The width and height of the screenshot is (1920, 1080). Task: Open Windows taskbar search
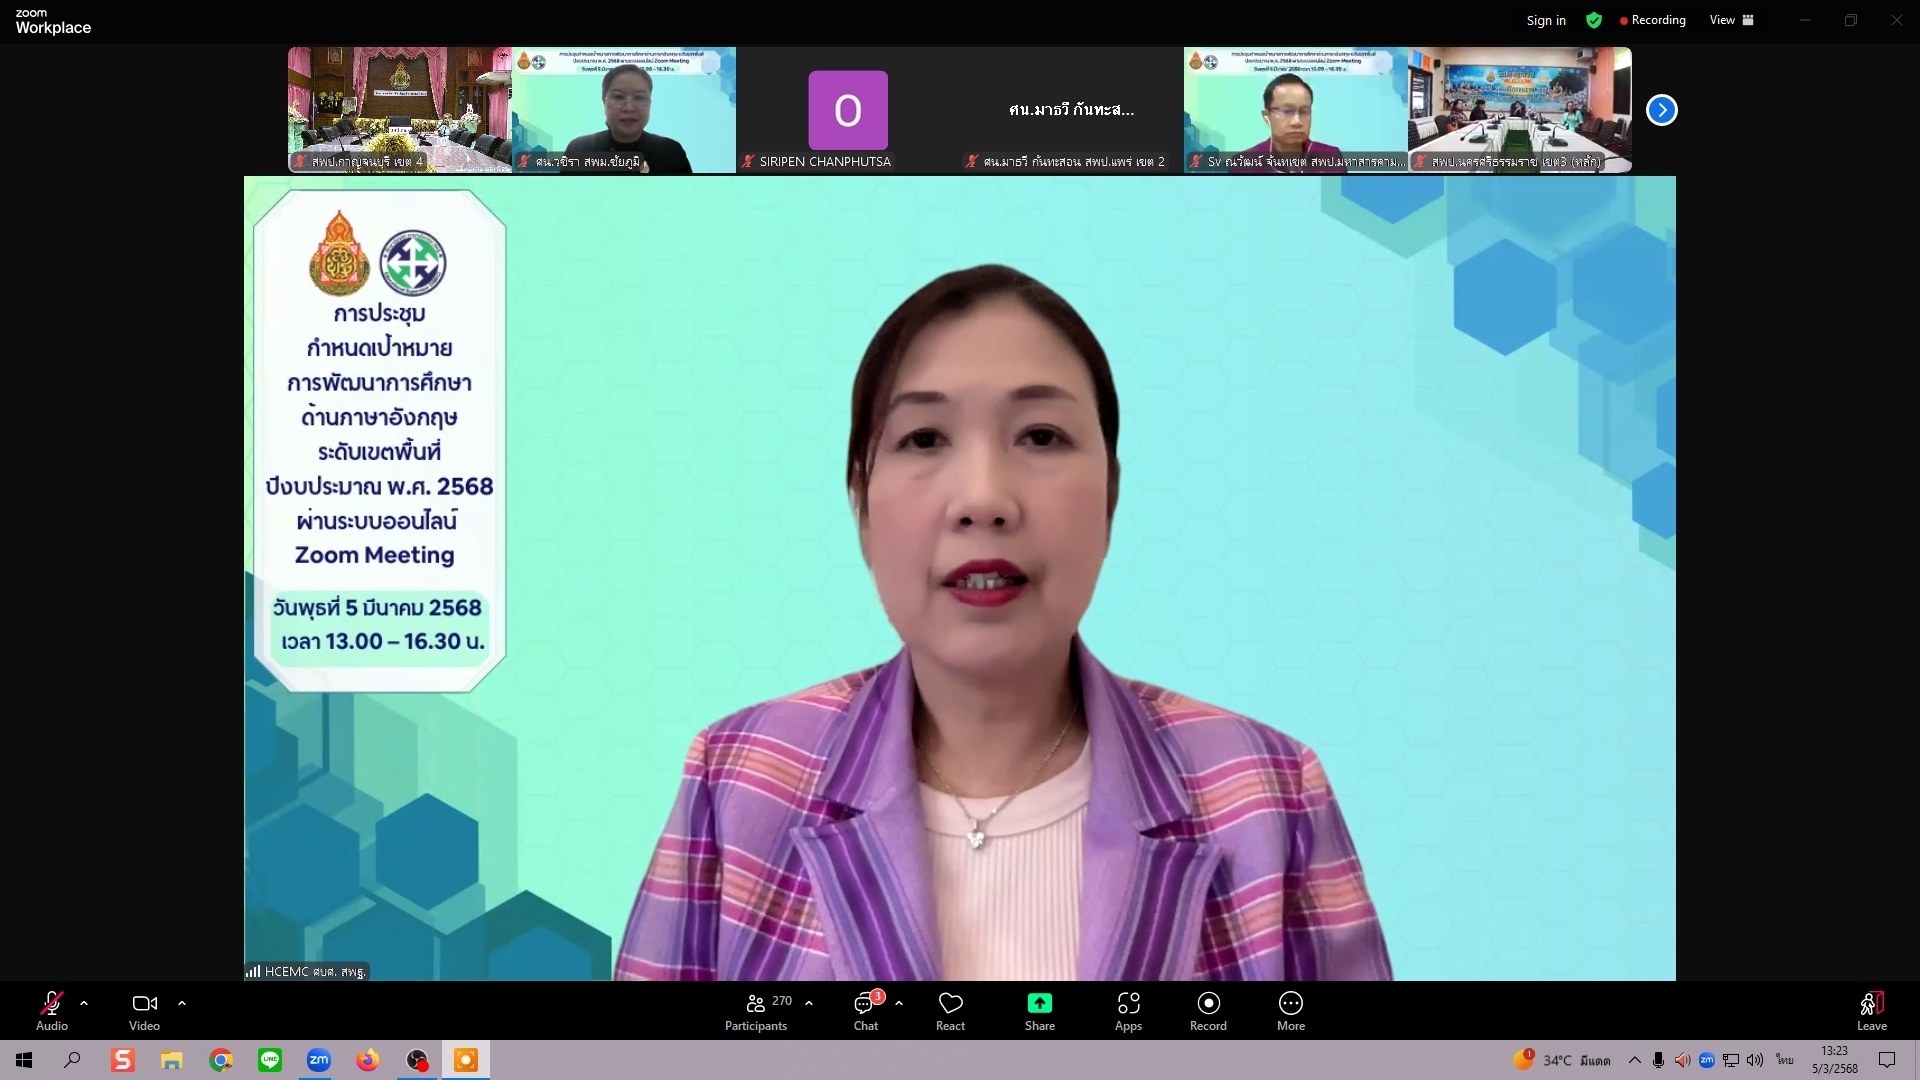pyautogui.click(x=72, y=1060)
